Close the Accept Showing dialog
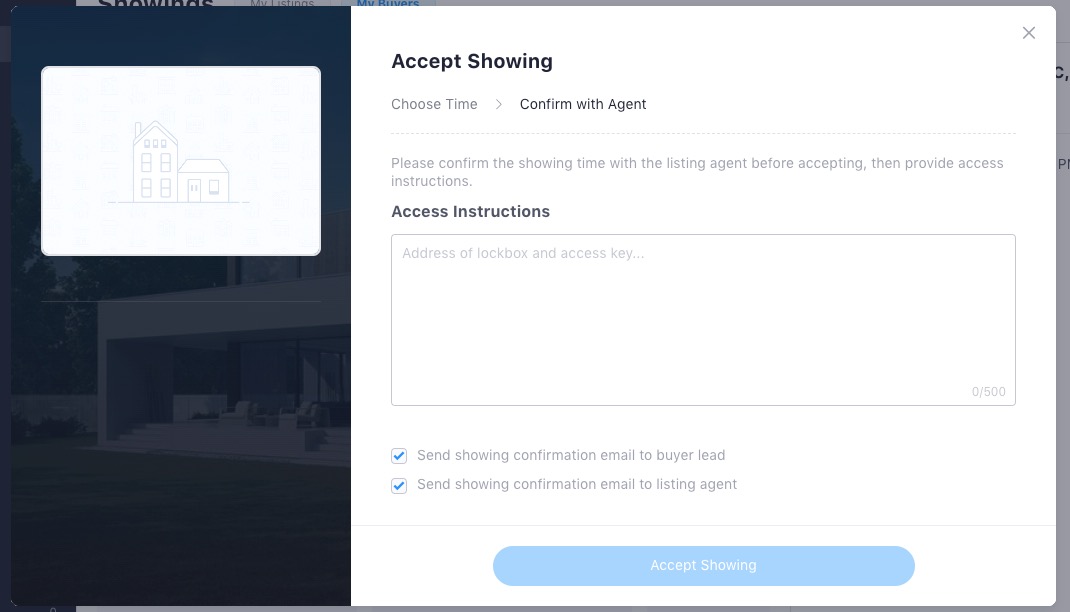 1028,33
